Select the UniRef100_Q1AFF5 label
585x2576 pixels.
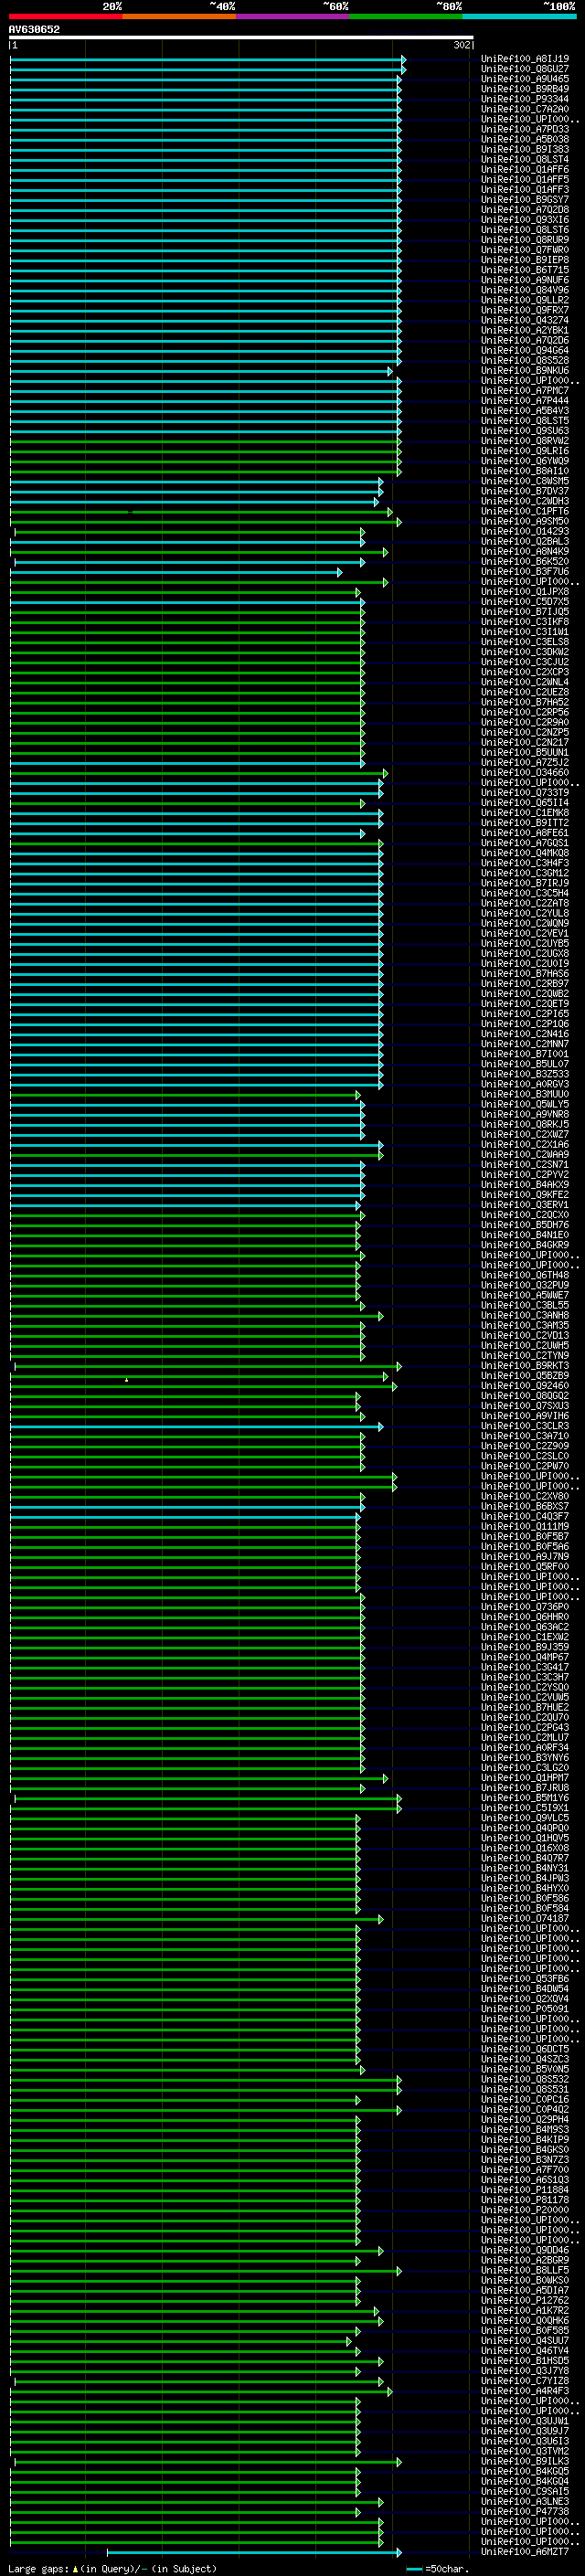(525, 179)
